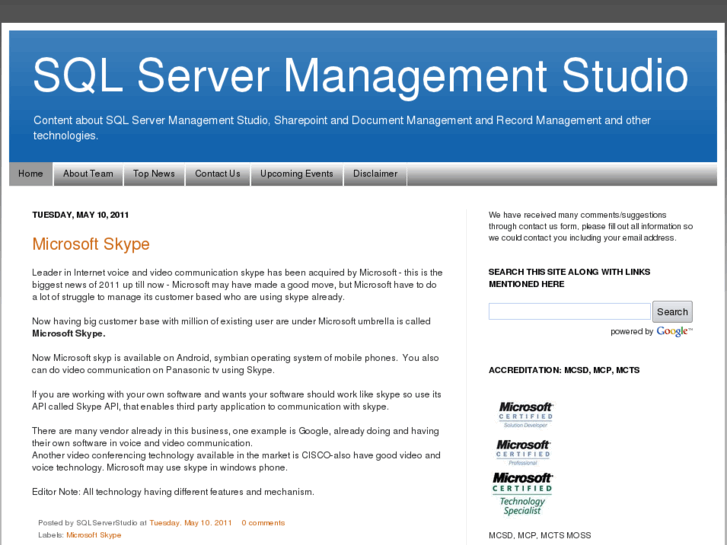Open the Home navigation tab
Screen dimensions: 727x545
click(31, 174)
